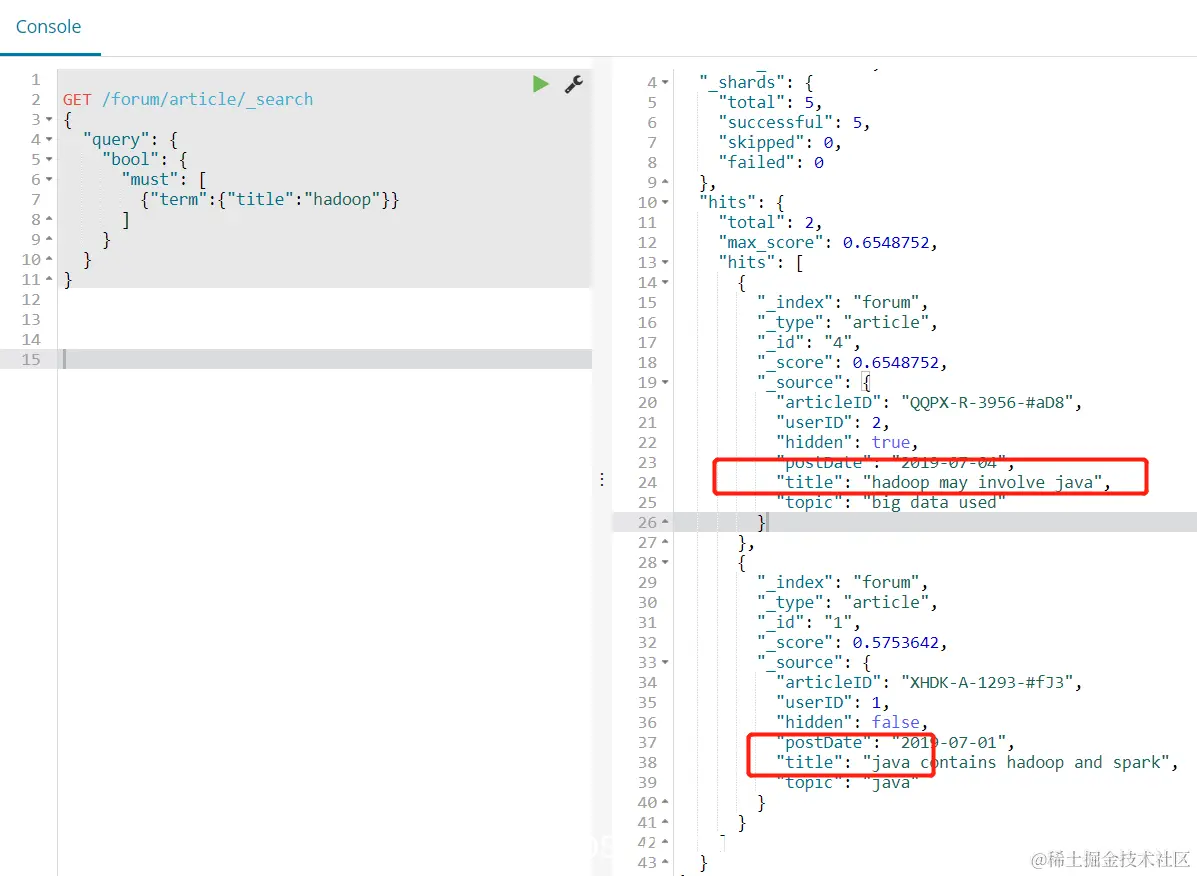Collapse the outer "hits" object on line 10
The height and width of the screenshot is (876, 1197).
(665, 202)
